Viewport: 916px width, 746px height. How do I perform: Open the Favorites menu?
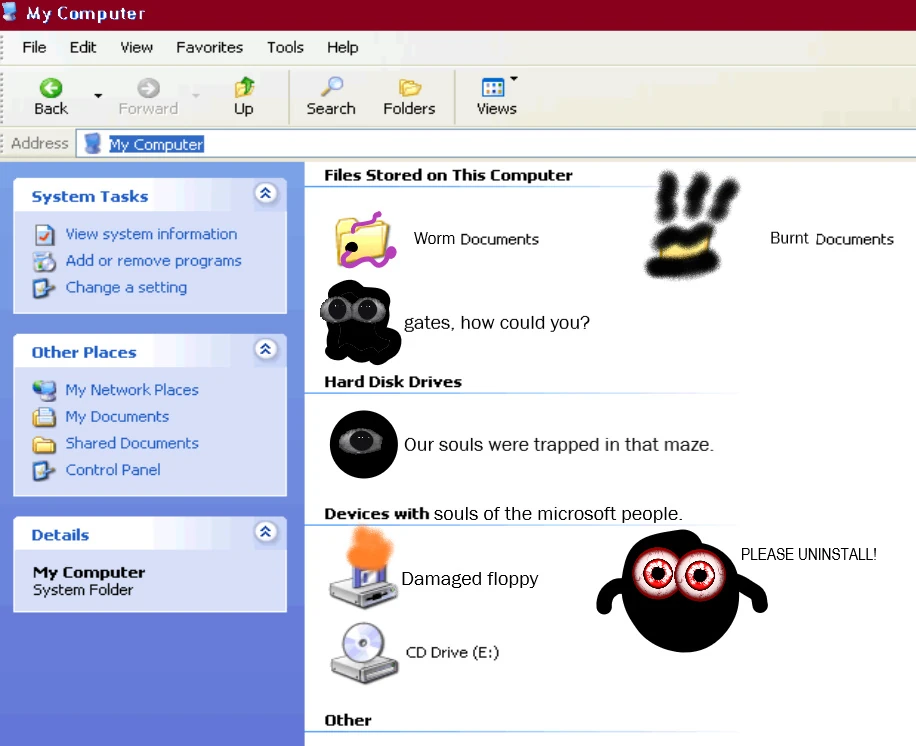(210, 47)
